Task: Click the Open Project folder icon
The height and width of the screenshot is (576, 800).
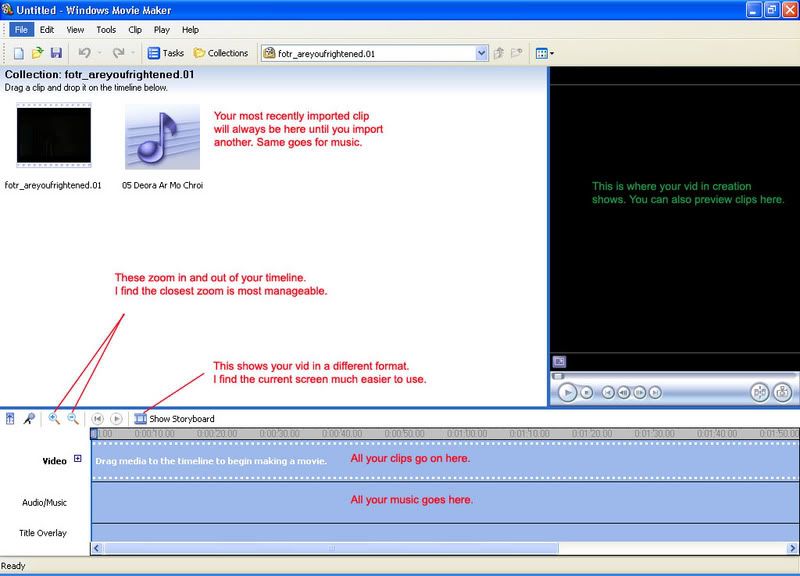Action: pyautogui.click(x=37, y=53)
